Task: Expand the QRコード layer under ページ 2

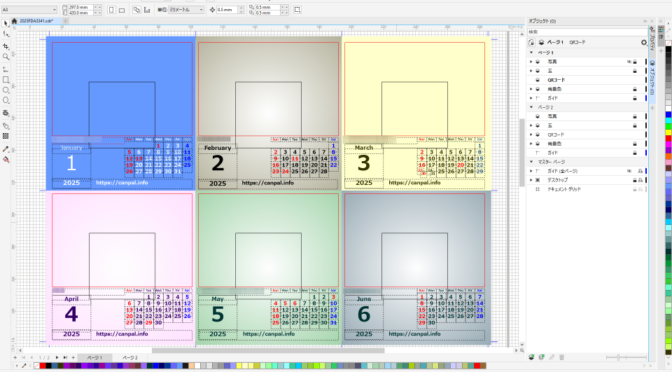Action: tap(531, 135)
